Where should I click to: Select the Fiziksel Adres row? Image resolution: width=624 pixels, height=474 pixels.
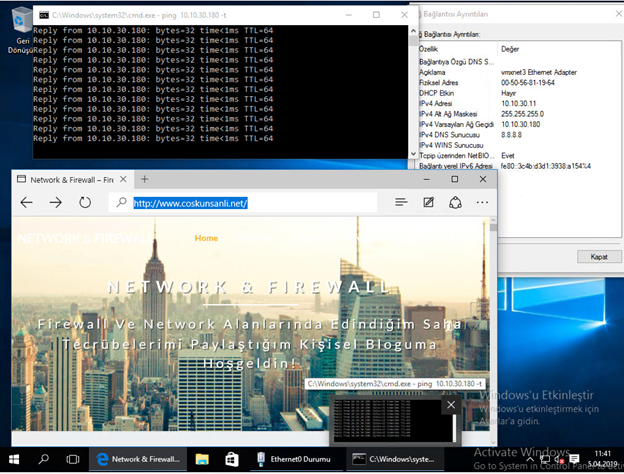pyautogui.click(x=519, y=83)
